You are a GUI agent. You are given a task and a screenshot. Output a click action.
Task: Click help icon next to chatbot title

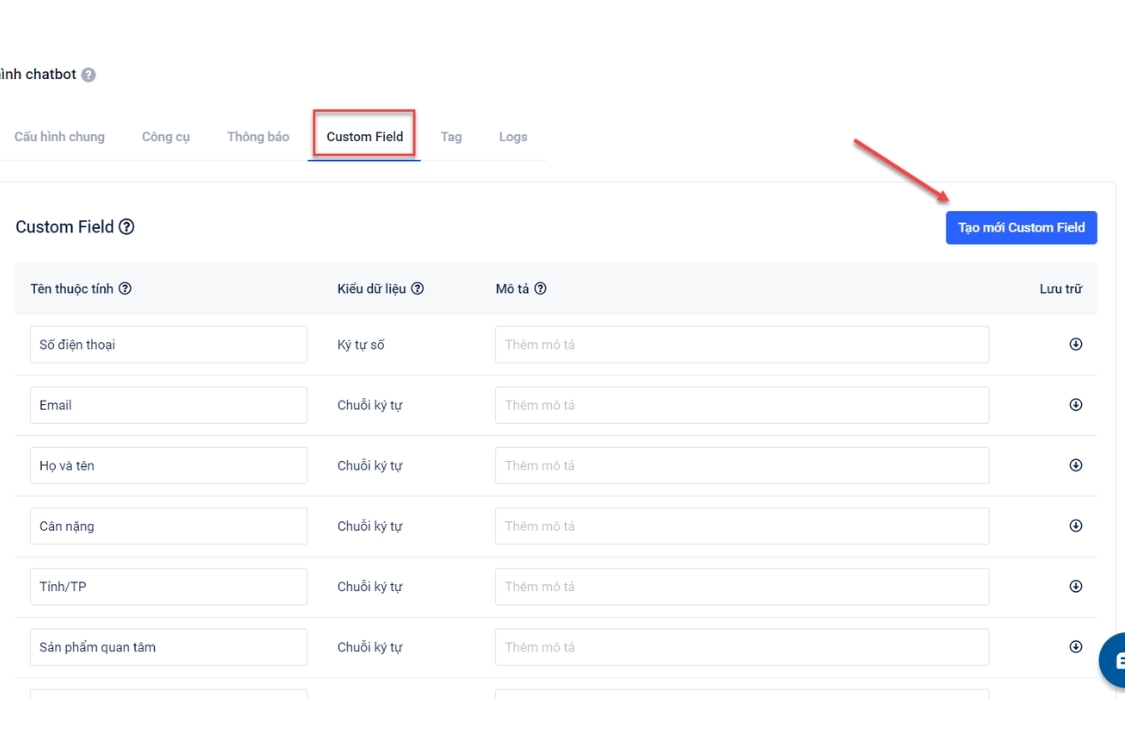tap(88, 75)
